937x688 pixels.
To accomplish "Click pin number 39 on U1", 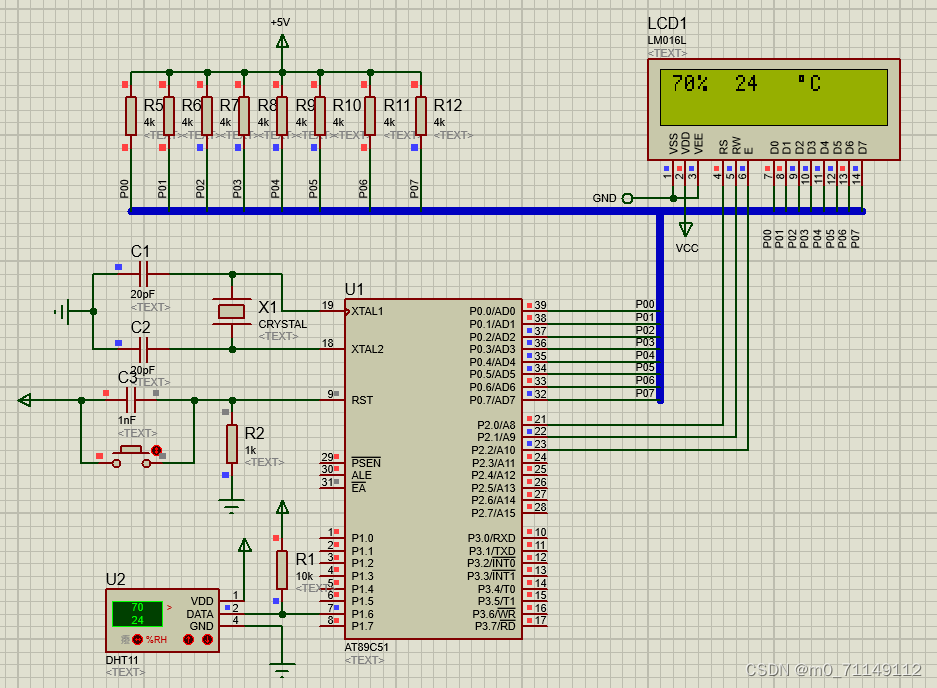I will click(x=540, y=305).
